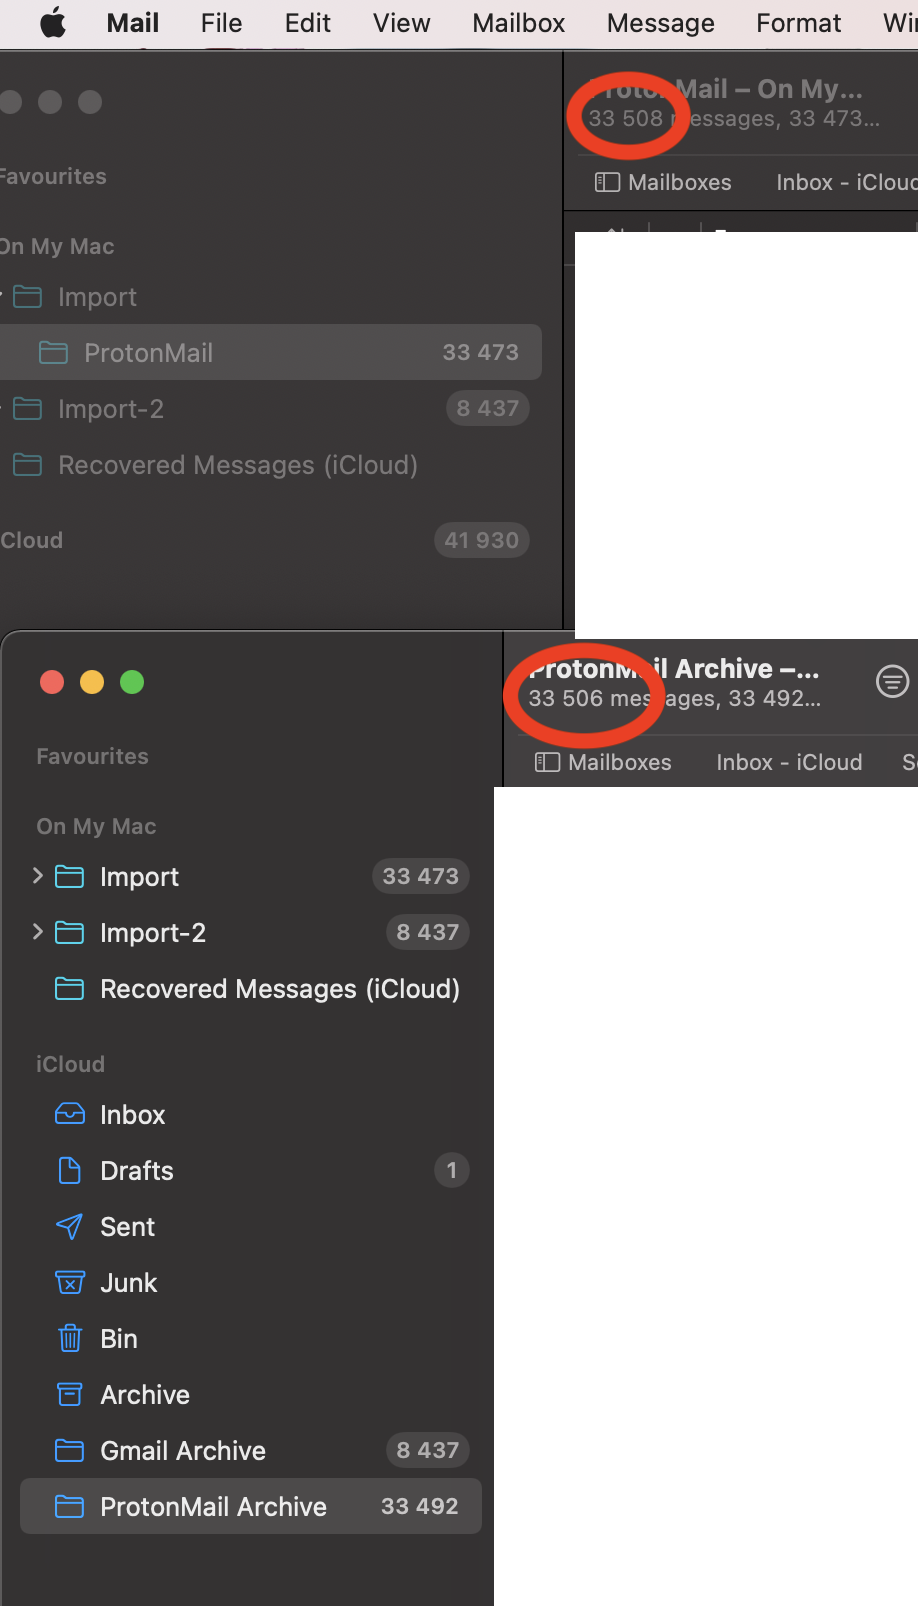Image resolution: width=918 pixels, height=1606 pixels.
Task: Open the Mailbox menu
Action: point(518,23)
